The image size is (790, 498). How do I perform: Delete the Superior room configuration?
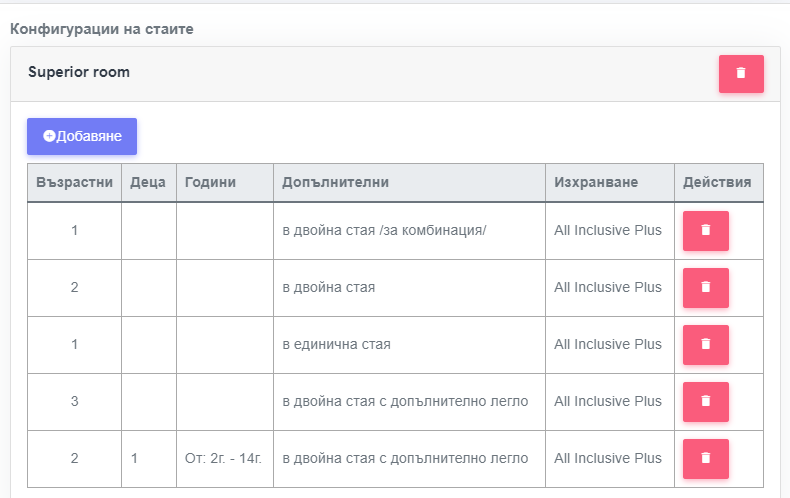tap(741, 74)
